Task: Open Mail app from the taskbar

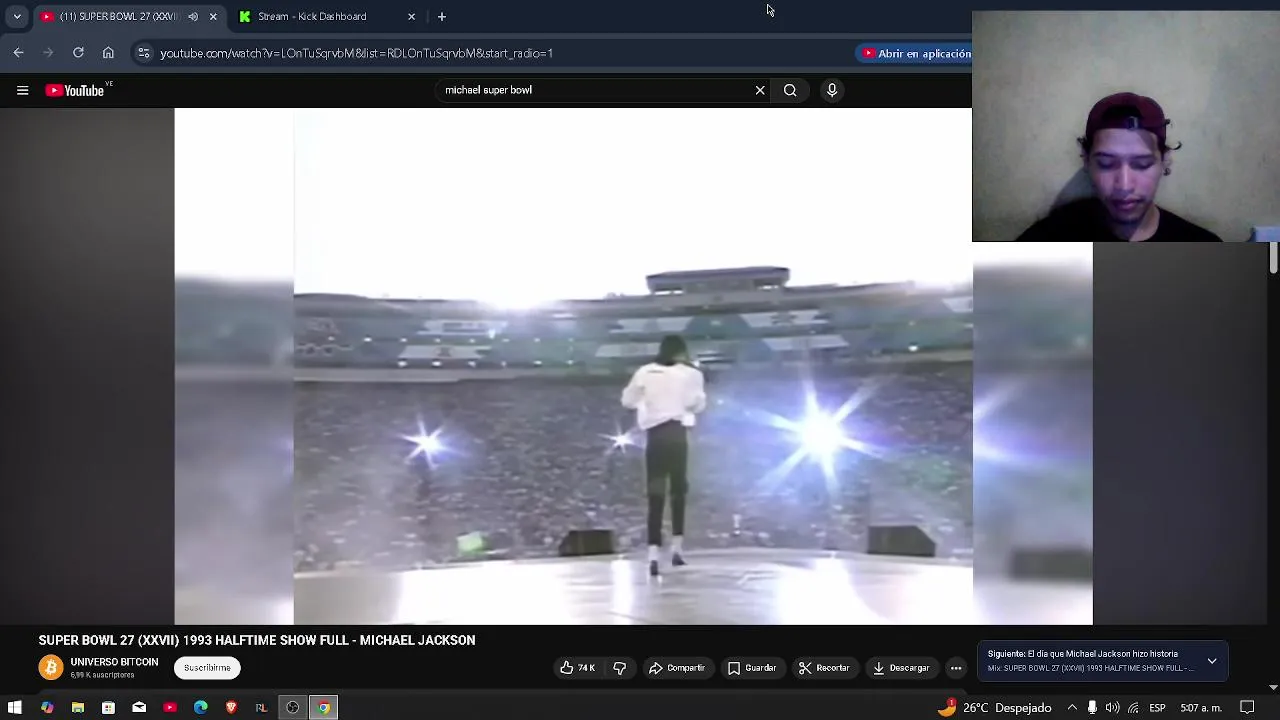Action: click(x=139, y=708)
